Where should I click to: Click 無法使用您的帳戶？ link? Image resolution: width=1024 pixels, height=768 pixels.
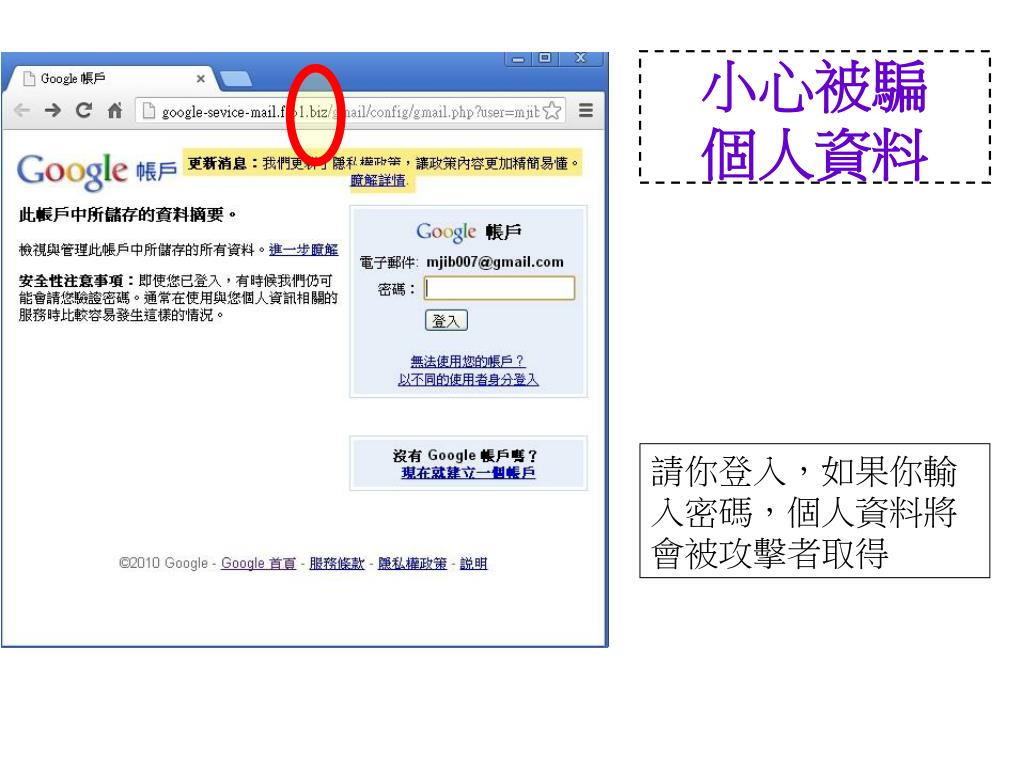coord(468,361)
